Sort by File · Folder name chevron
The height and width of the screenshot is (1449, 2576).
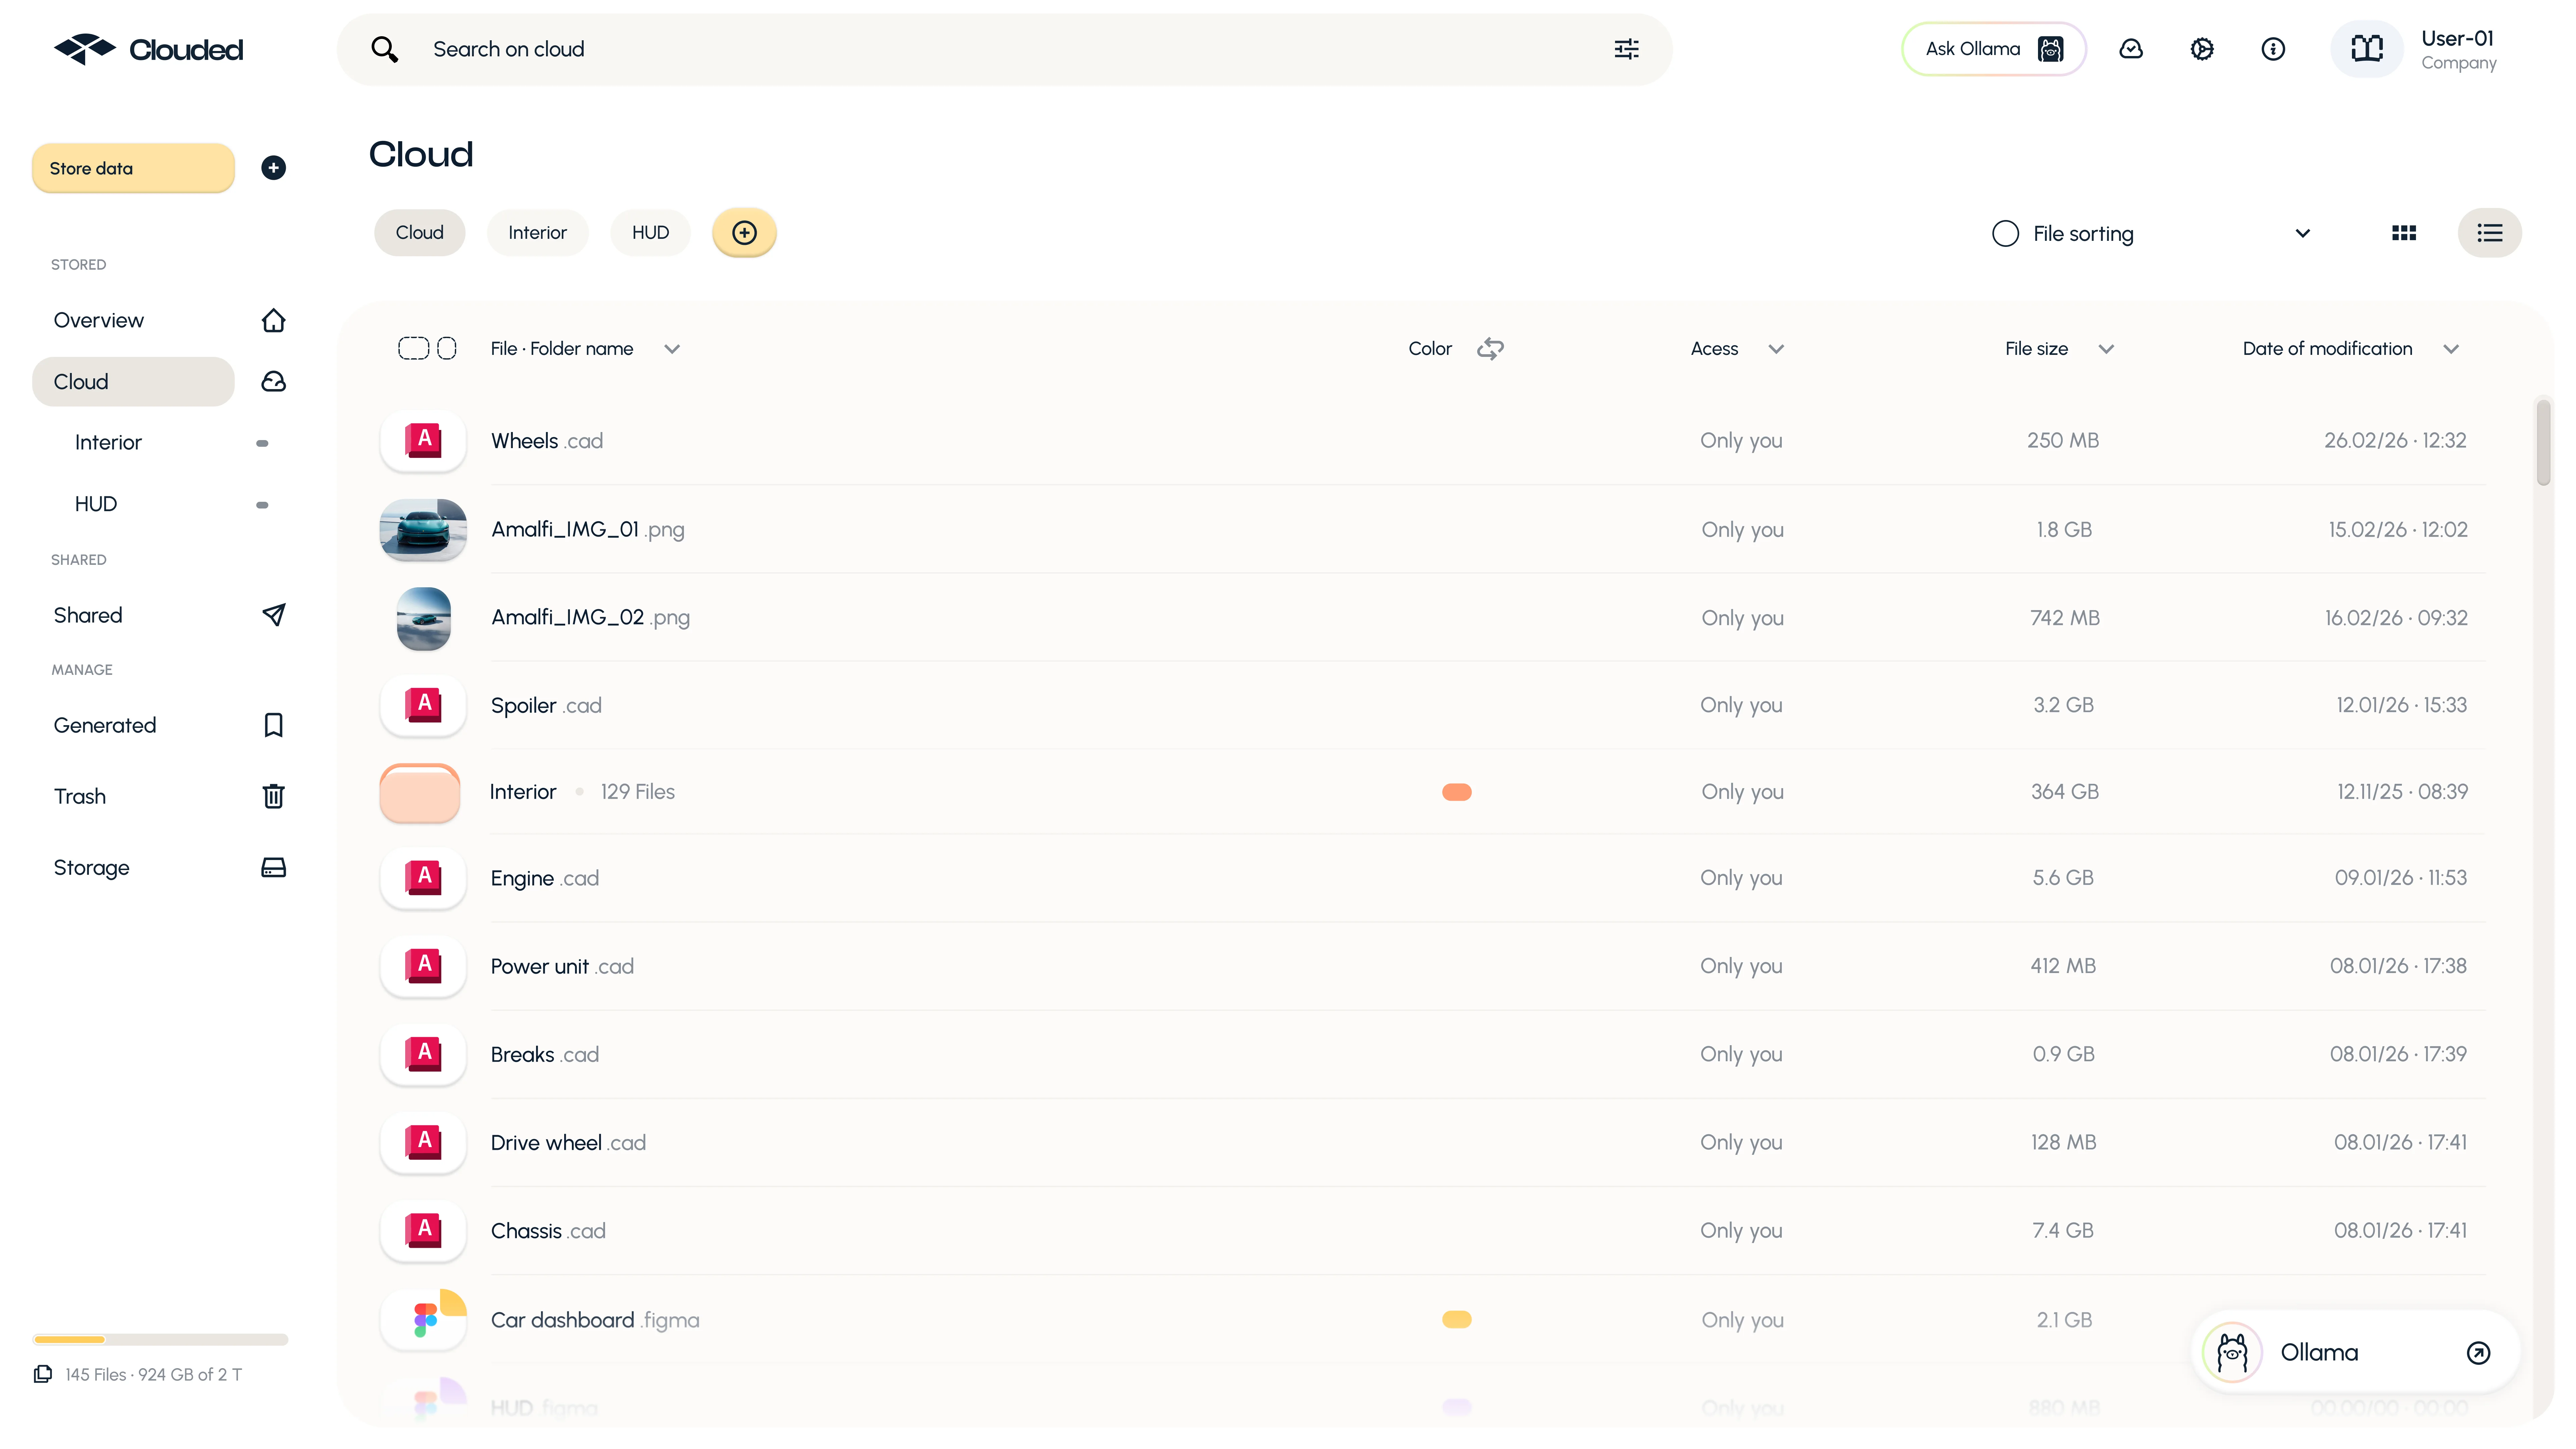pos(672,349)
